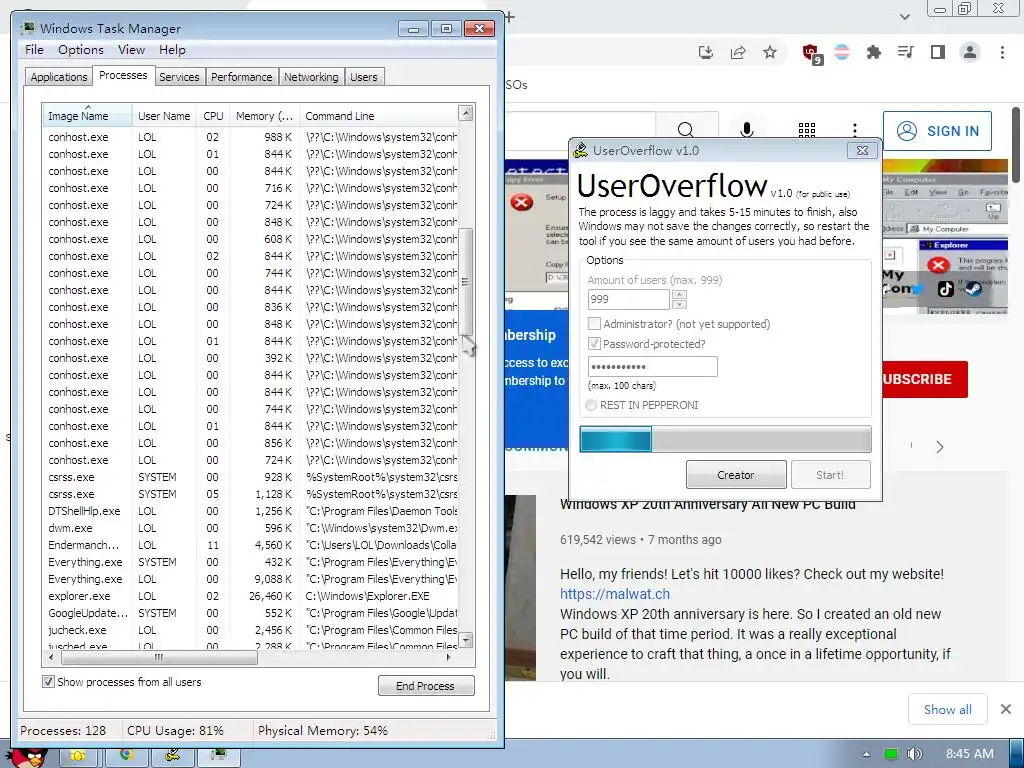Open the Chrome profile avatar icon
Image resolution: width=1024 pixels, height=768 pixels.
click(x=970, y=52)
